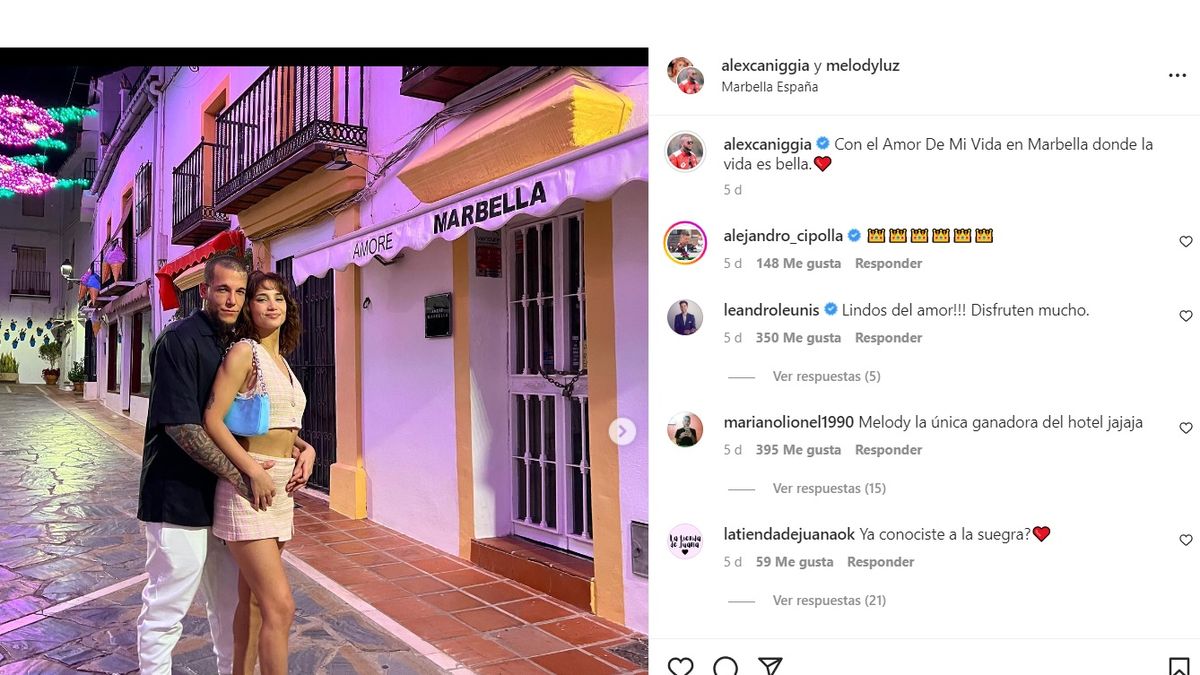This screenshot has width=1200, height=675.
Task: Expand Ver respuestas (21) replies
Action: (x=829, y=601)
